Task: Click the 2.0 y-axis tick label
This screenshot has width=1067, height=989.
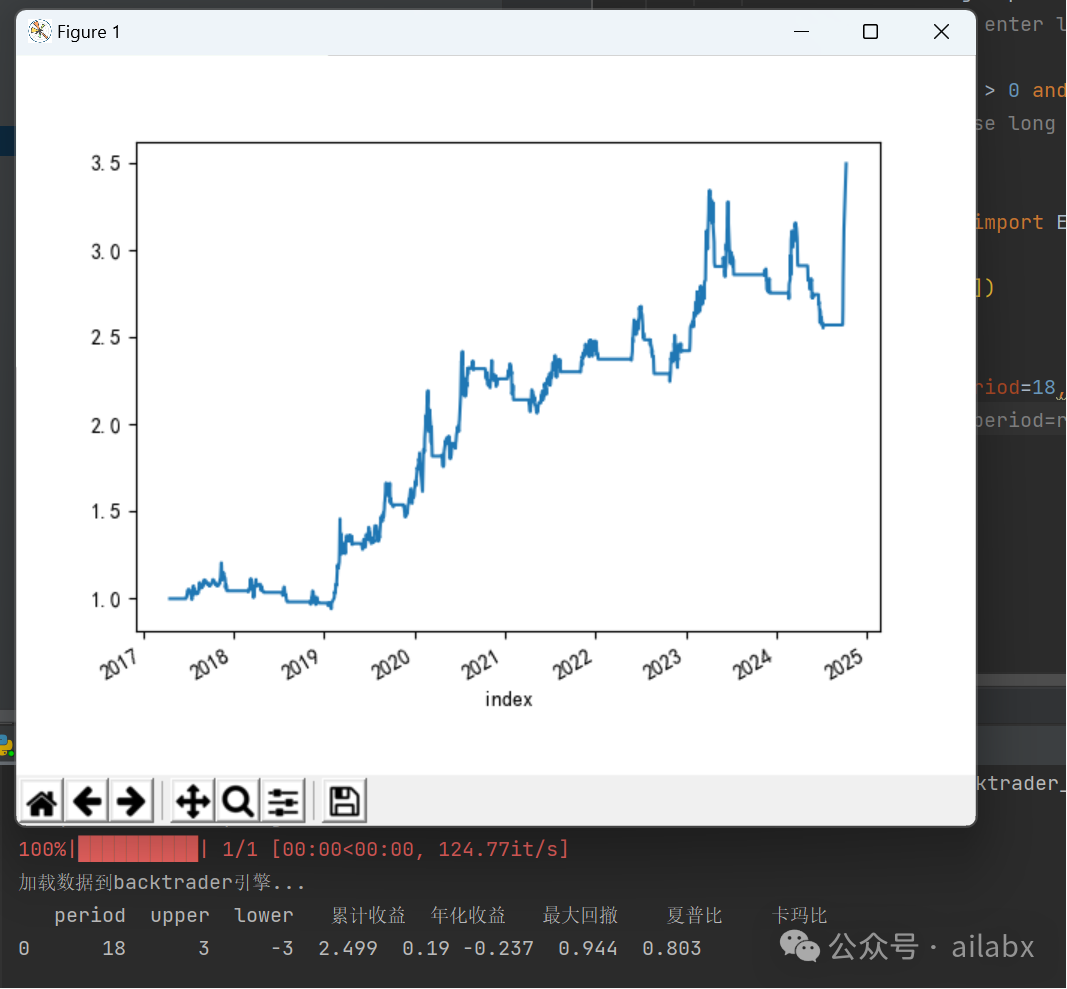Action: click(x=105, y=426)
